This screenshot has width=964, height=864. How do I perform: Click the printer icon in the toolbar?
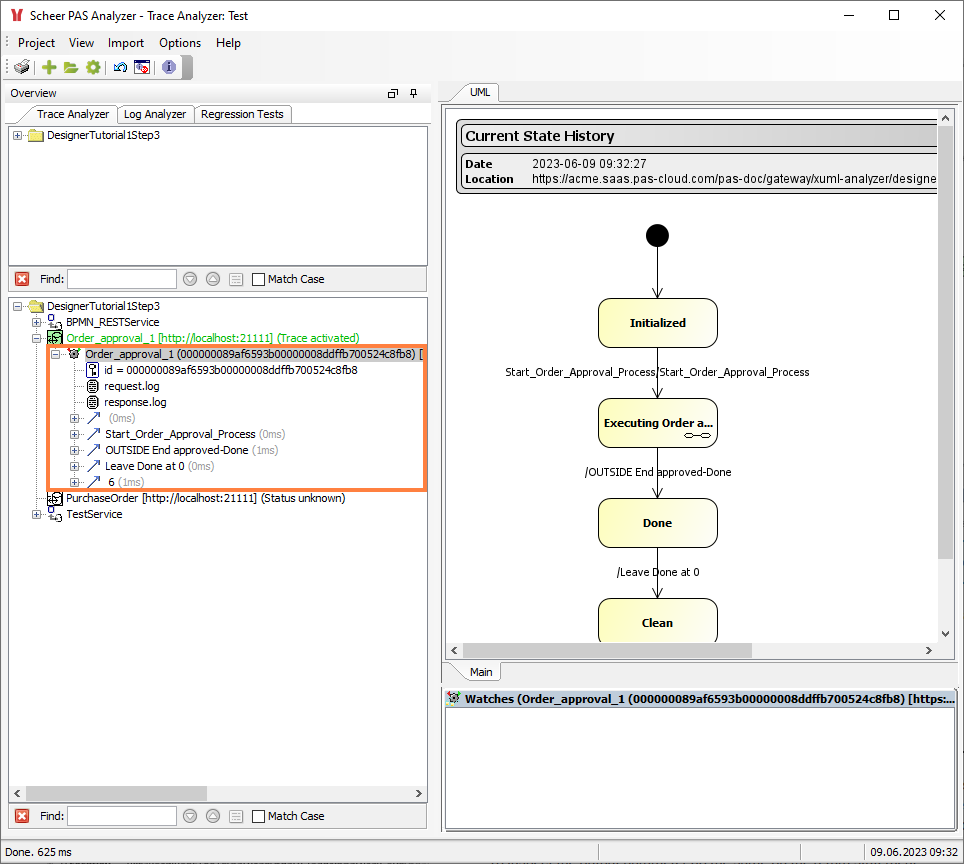22,67
